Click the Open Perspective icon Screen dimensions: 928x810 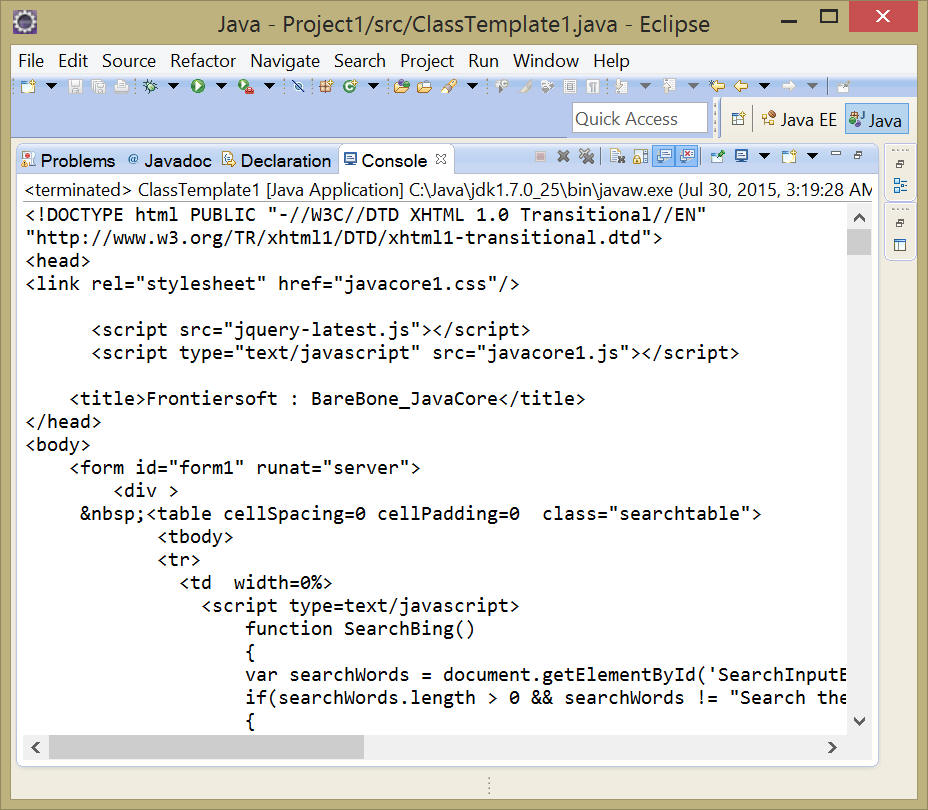pyautogui.click(x=737, y=119)
